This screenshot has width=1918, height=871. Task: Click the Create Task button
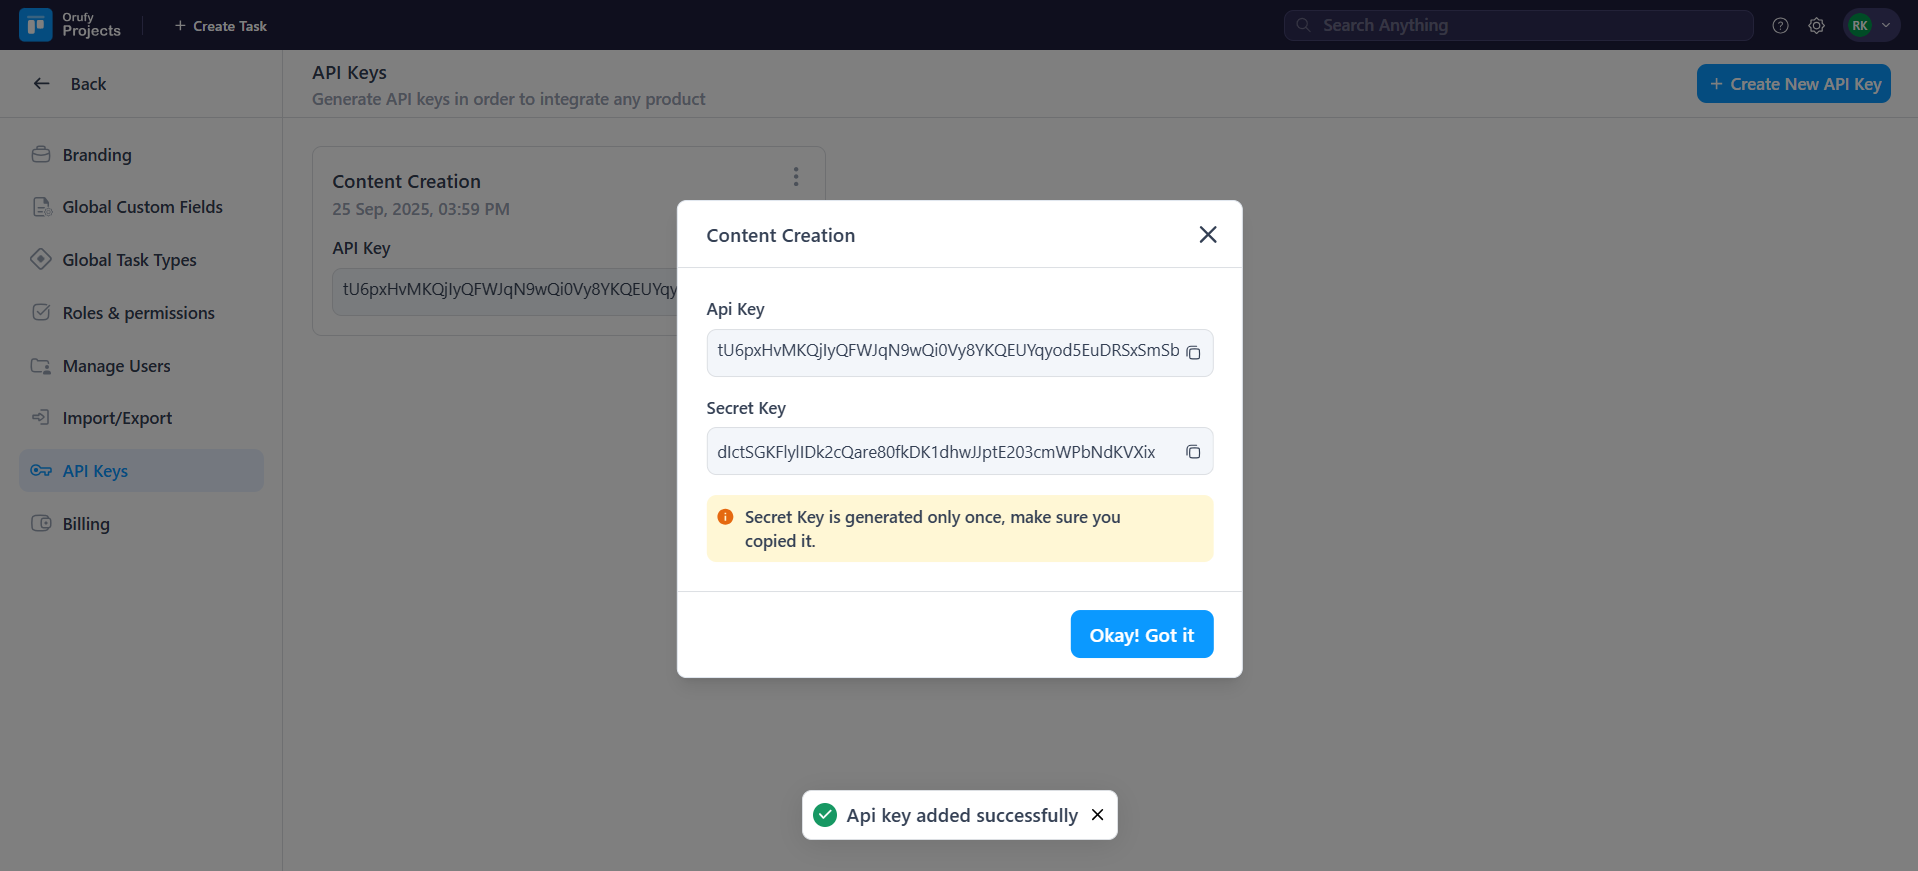coord(221,26)
